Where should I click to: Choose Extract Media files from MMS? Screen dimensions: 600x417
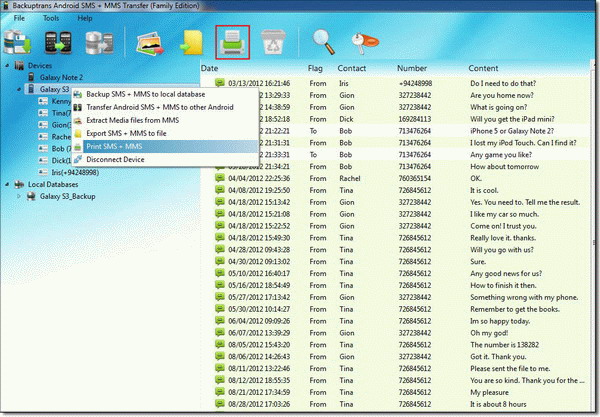pyautogui.click(x=165, y=120)
